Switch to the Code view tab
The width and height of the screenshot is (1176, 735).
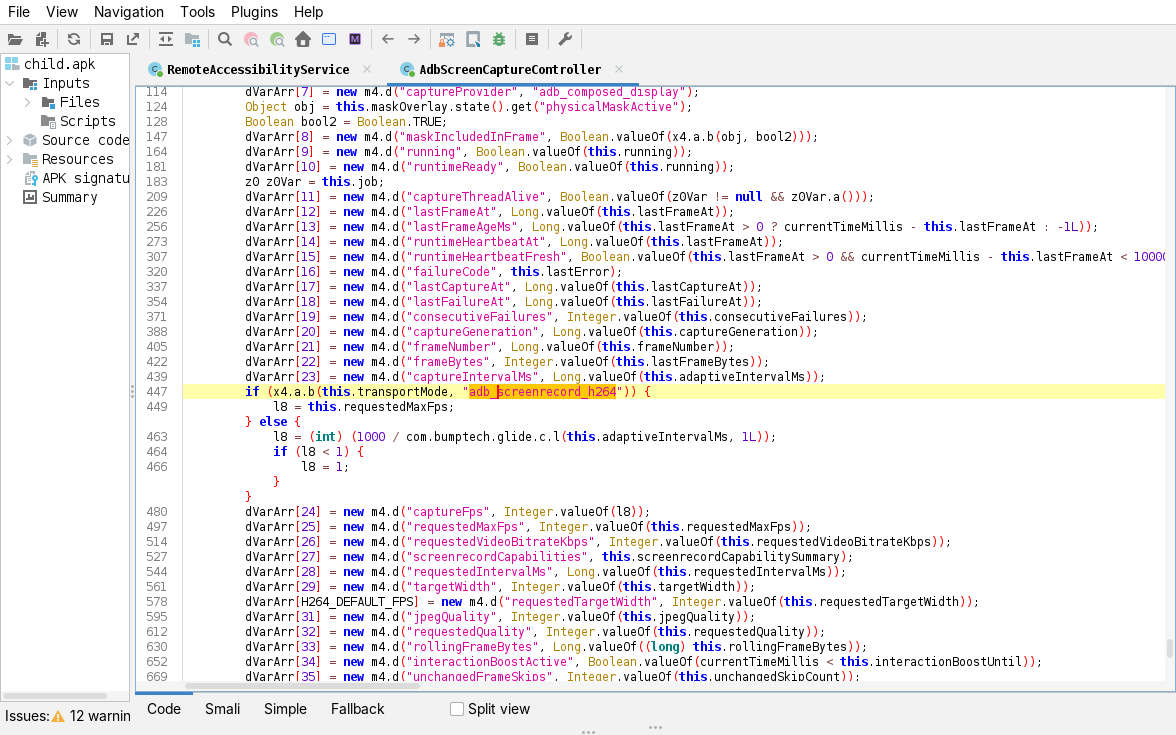point(164,709)
